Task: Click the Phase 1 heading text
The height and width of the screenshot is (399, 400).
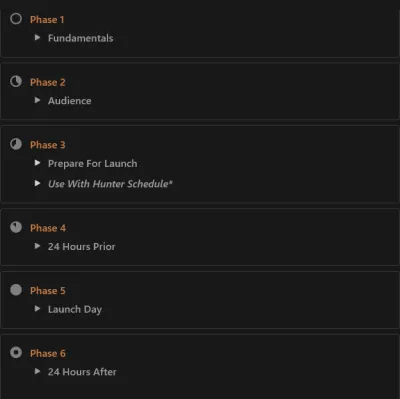Action: tap(47, 20)
